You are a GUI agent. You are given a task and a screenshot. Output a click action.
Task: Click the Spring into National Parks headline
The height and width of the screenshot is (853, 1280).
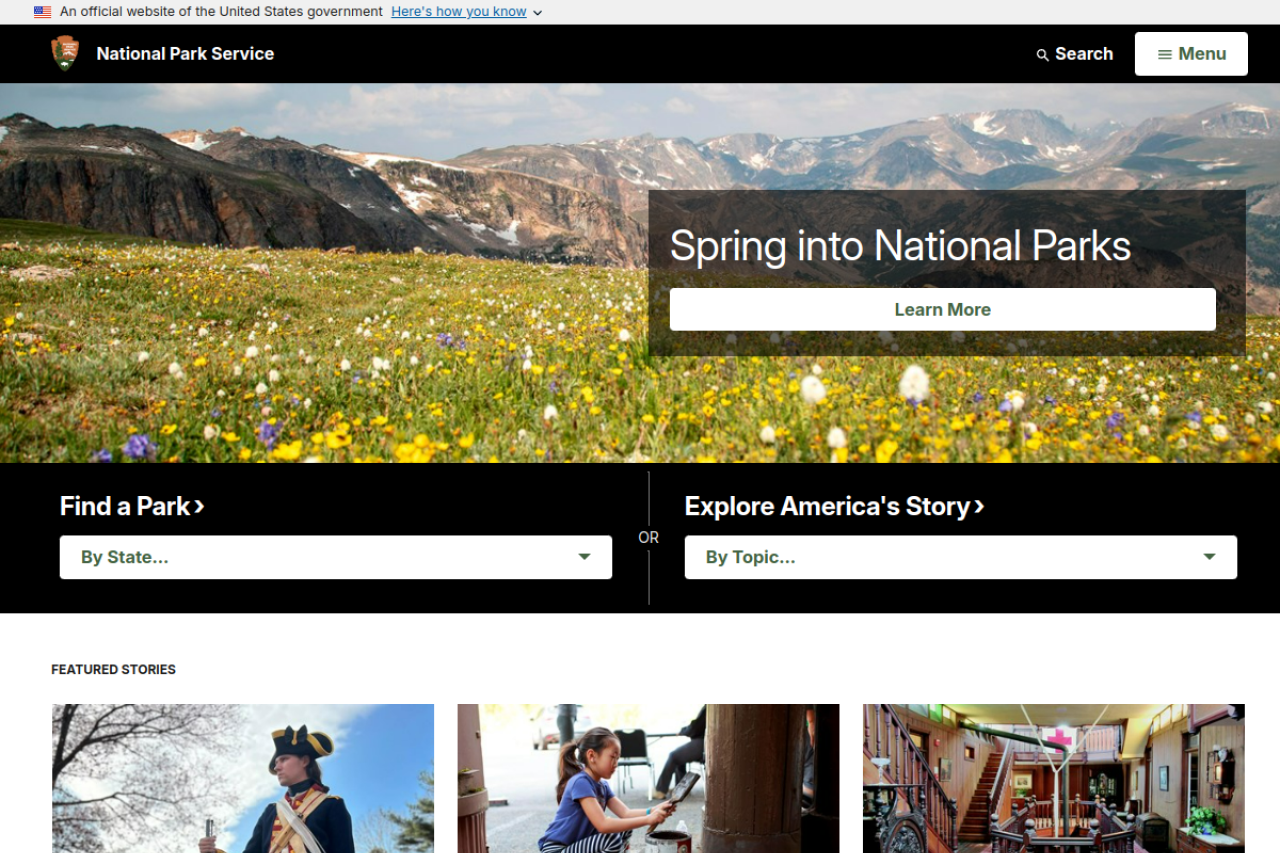900,246
